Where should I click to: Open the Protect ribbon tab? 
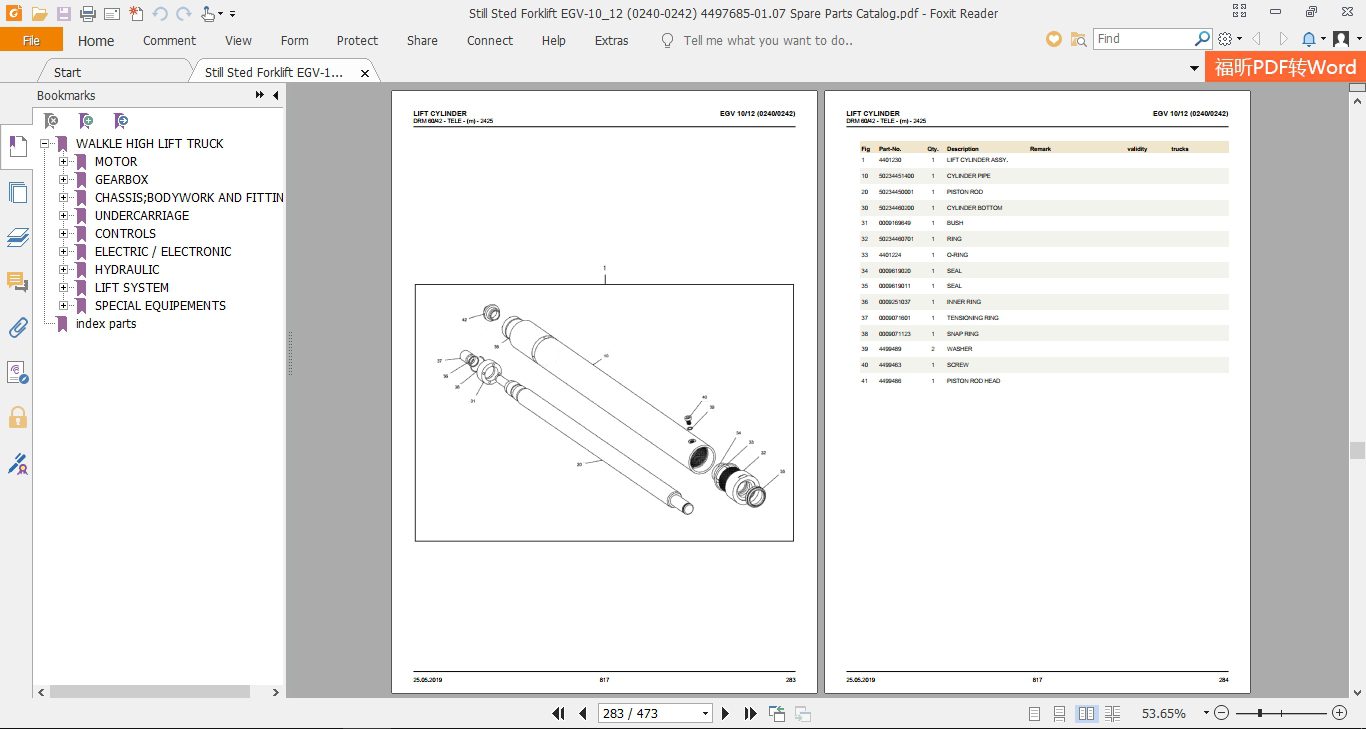pos(357,41)
